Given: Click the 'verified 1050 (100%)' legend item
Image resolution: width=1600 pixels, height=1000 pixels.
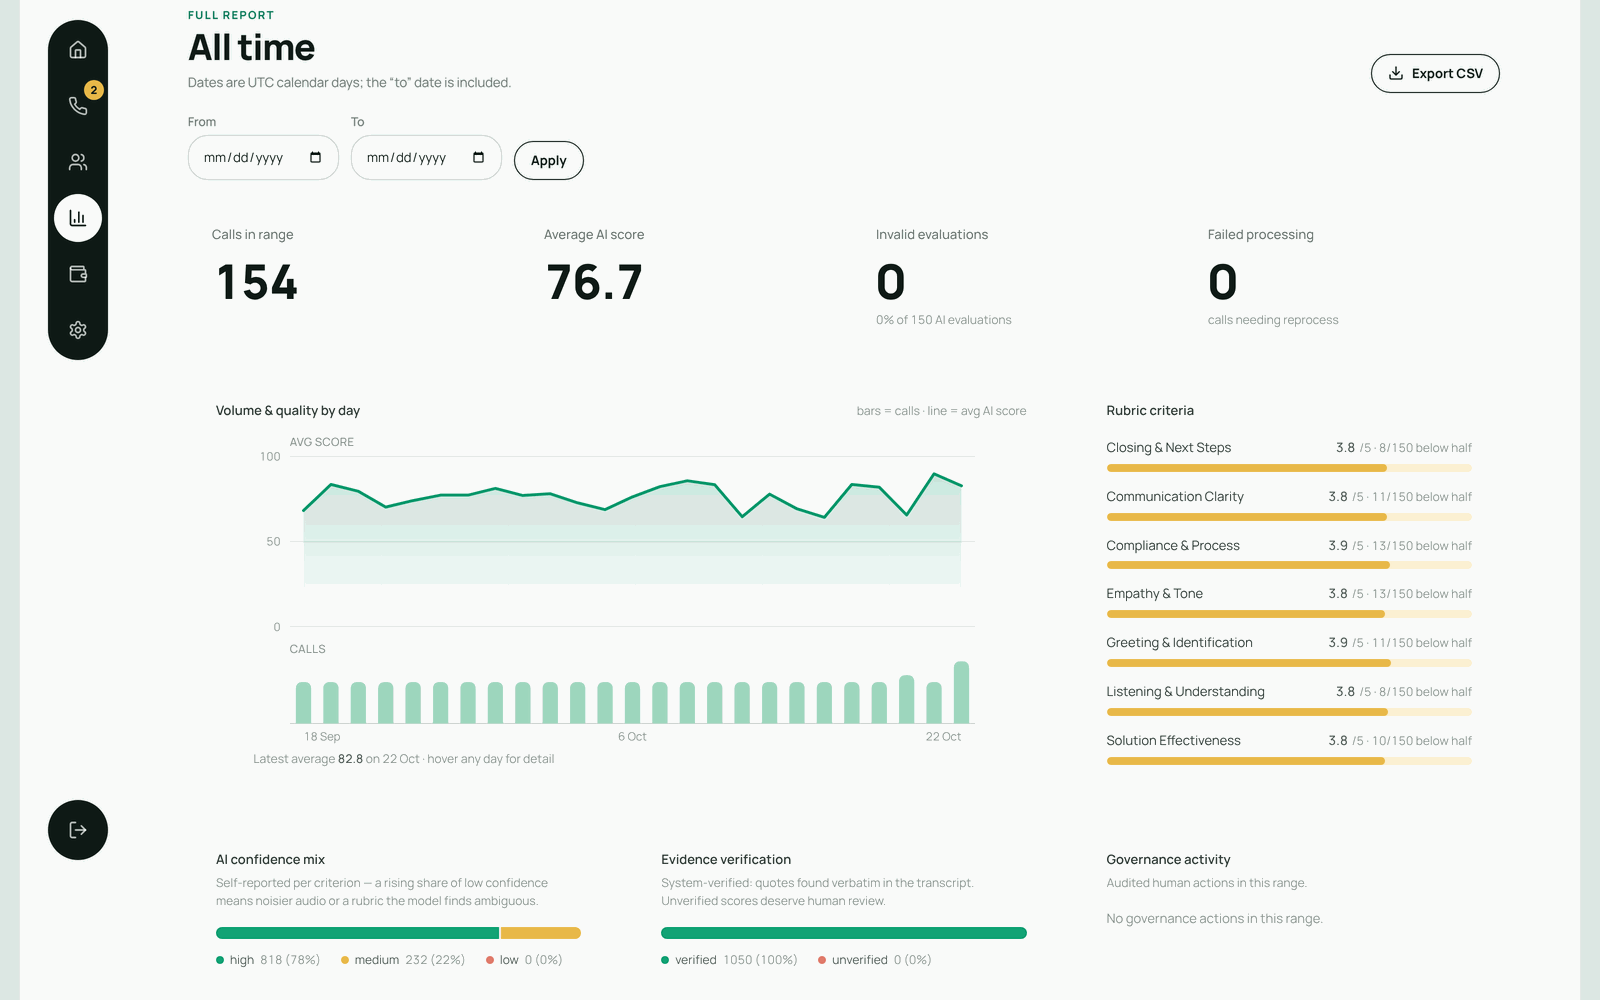Looking at the screenshot, I should (x=729, y=960).
